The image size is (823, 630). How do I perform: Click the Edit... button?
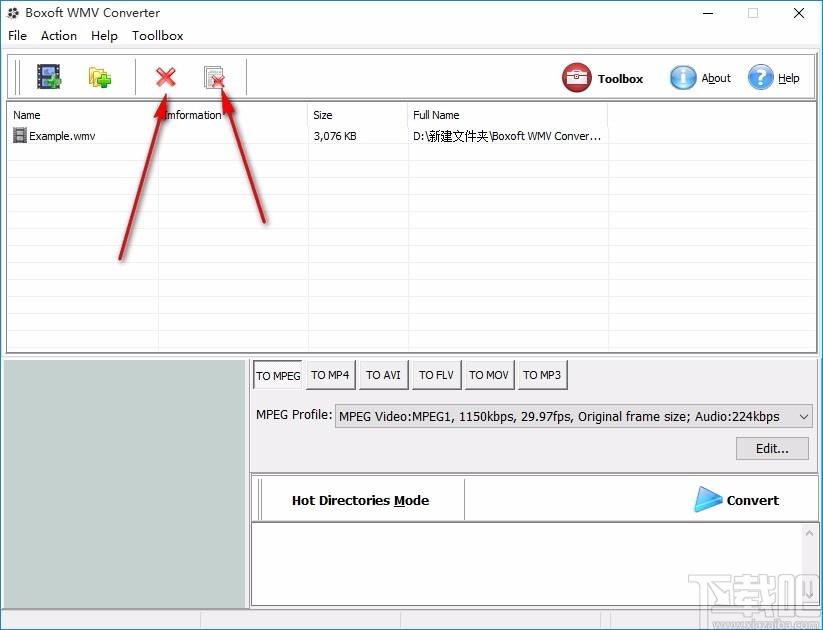click(772, 448)
